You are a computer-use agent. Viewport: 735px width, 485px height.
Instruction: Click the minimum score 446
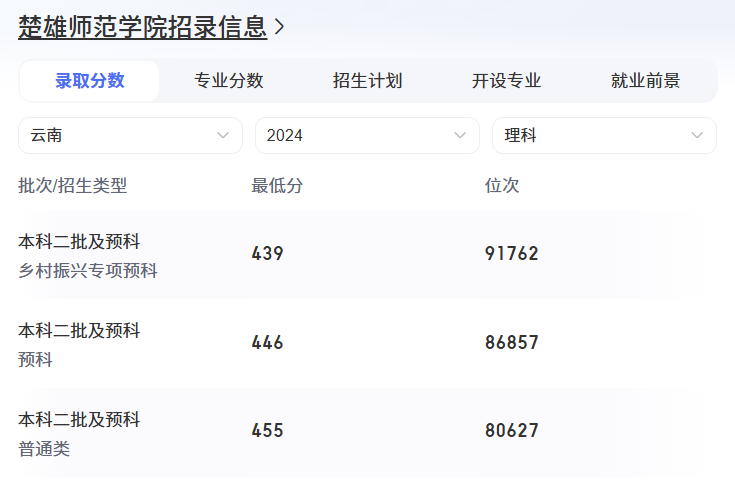click(x=267, y=343)
